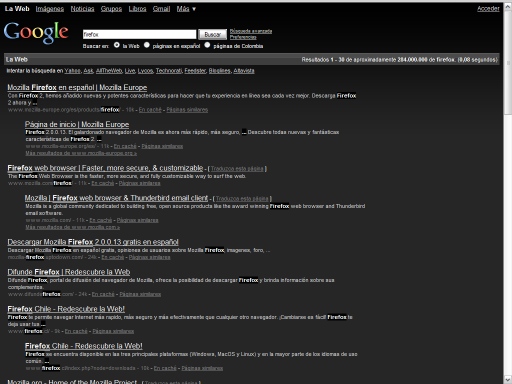
Task: Open 'En caché' for www.mozilla.com/ - 11k result
Action: point(101,220)
